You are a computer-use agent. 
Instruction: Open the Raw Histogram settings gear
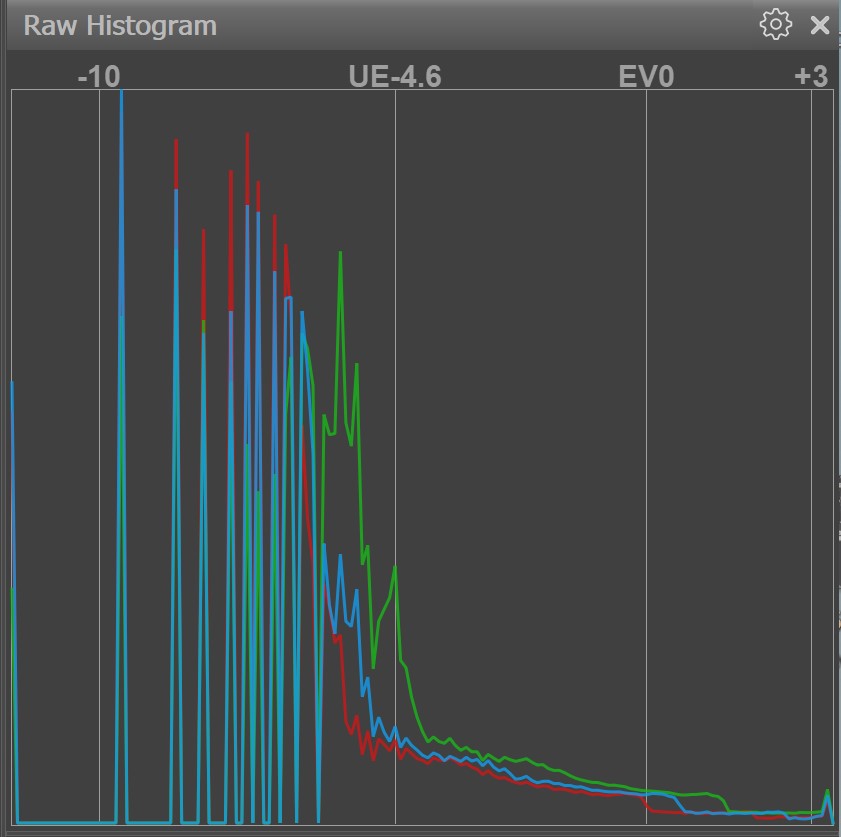pyautogui.click(x=775, y=25)
